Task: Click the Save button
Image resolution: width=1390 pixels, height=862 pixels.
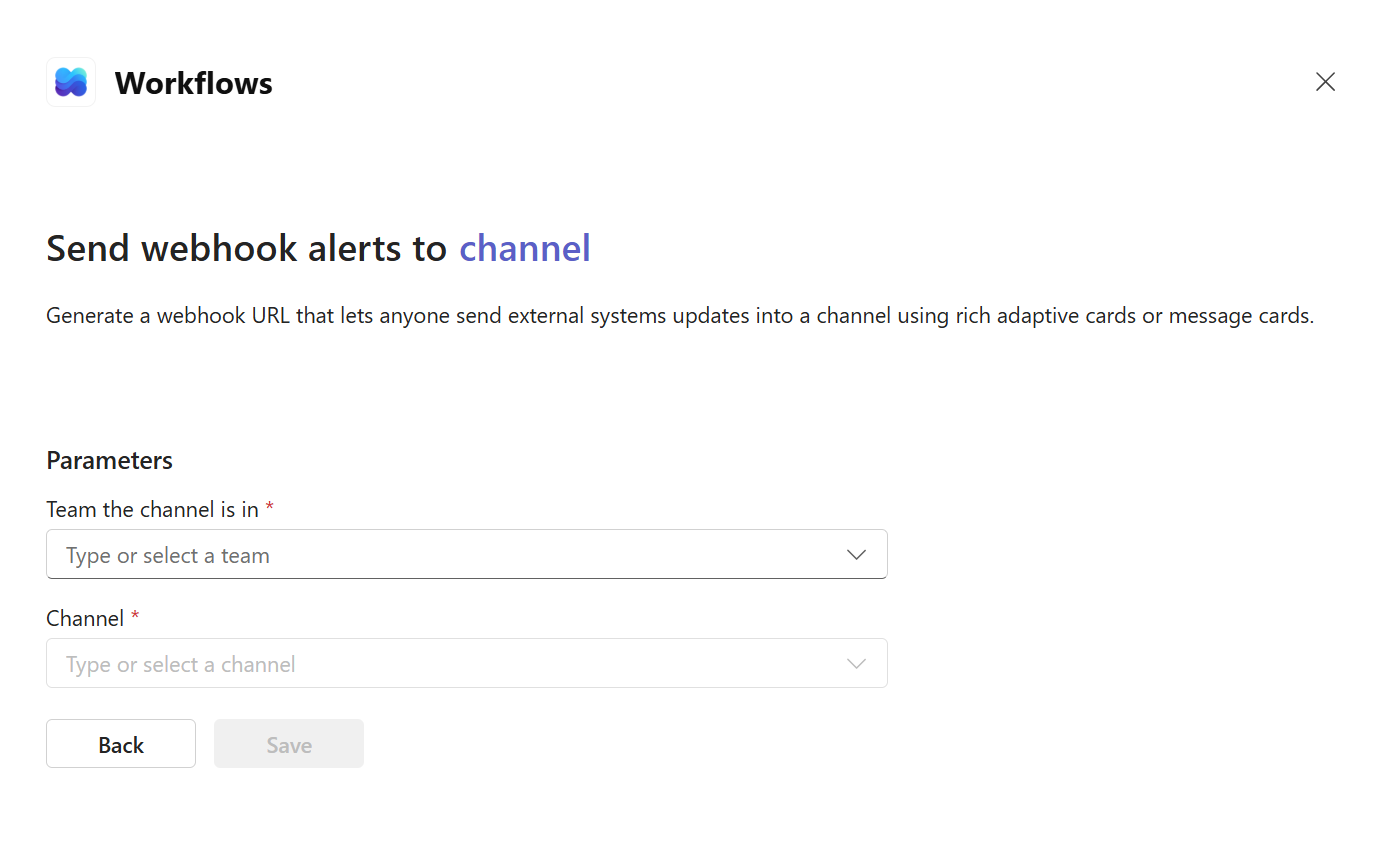Action: point(288,743)
